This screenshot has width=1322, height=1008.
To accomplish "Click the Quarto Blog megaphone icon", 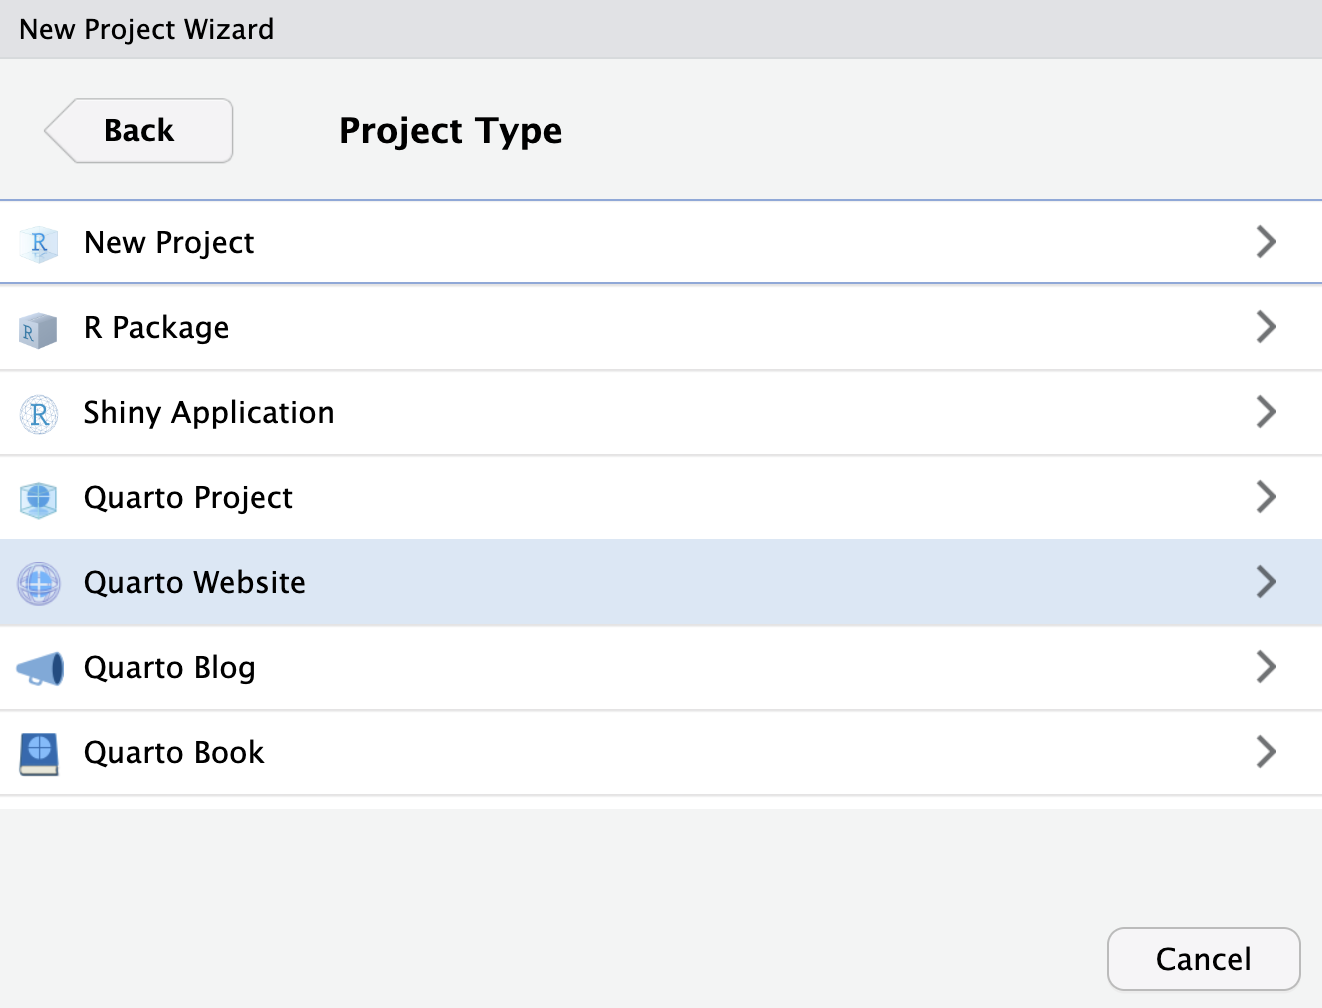I will [40, 669].
